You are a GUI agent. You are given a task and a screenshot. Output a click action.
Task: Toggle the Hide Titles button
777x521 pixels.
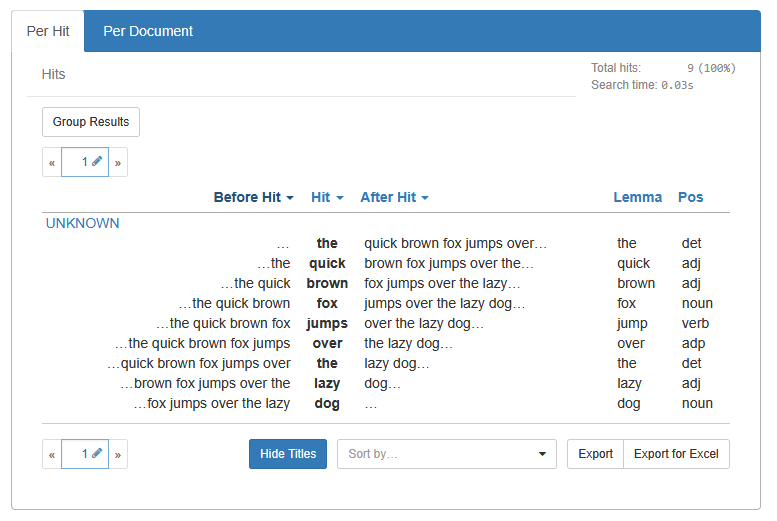[x=288, y=454]
